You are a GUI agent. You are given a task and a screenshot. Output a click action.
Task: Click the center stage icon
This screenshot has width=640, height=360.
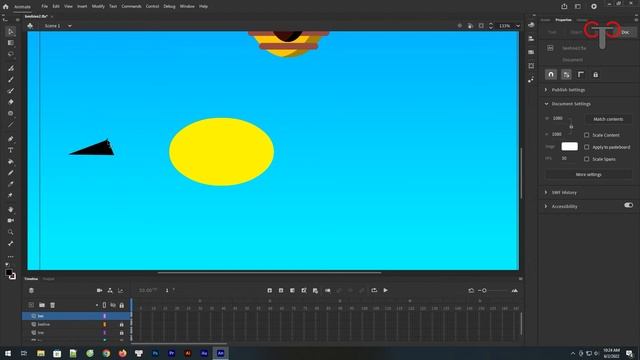[x=460, y=26]
